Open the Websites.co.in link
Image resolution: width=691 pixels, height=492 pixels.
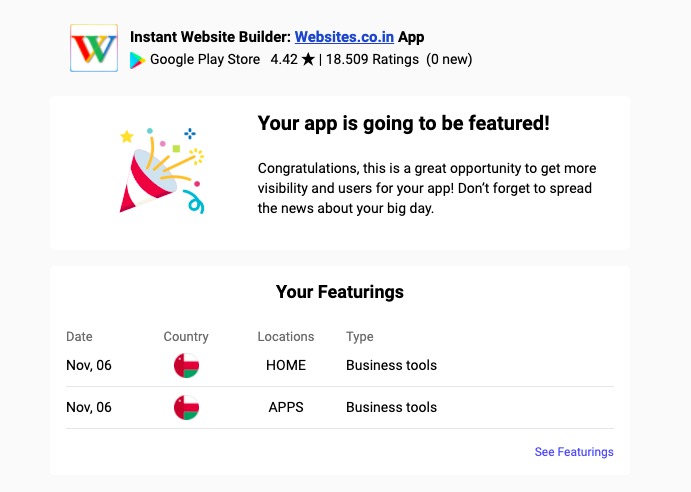coord(344,37)
